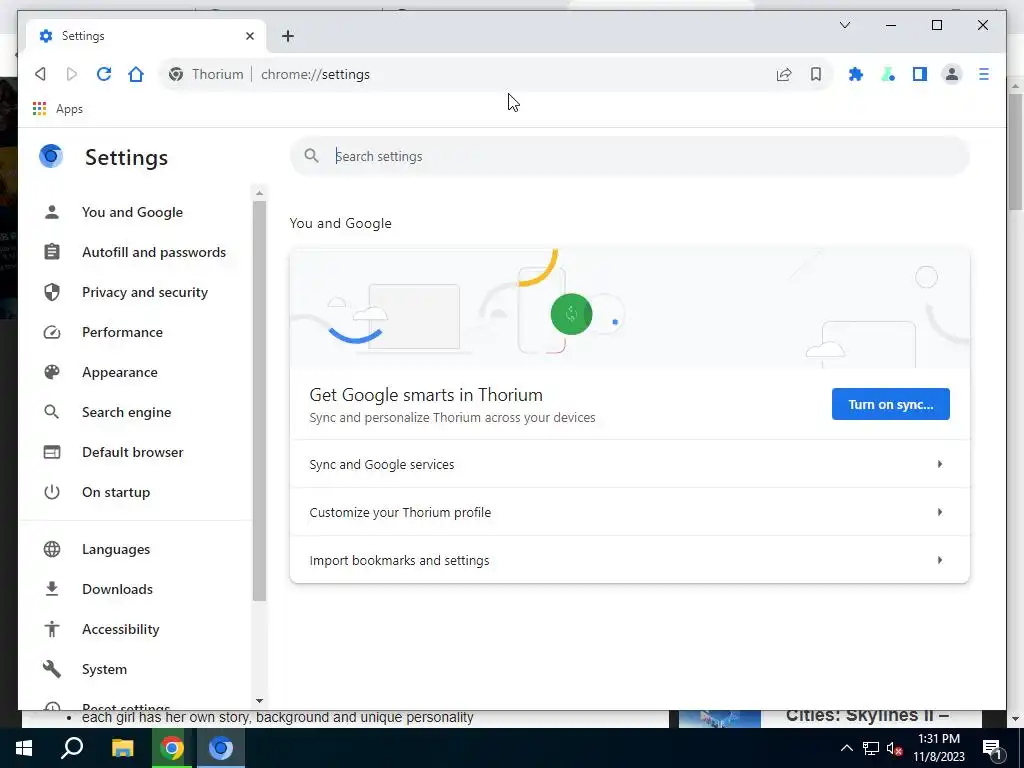Show hidden tray icons chevron

[x=846, y=748]
